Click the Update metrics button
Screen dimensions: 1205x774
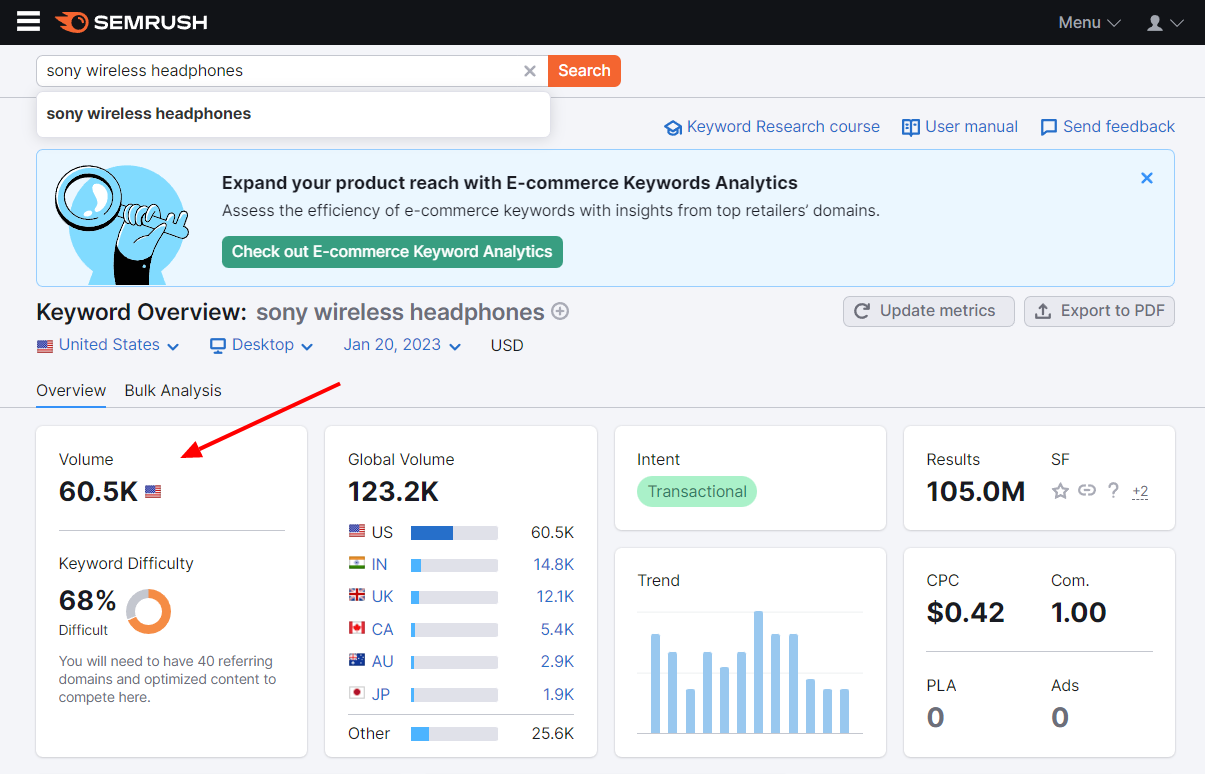tap(929, 311)
